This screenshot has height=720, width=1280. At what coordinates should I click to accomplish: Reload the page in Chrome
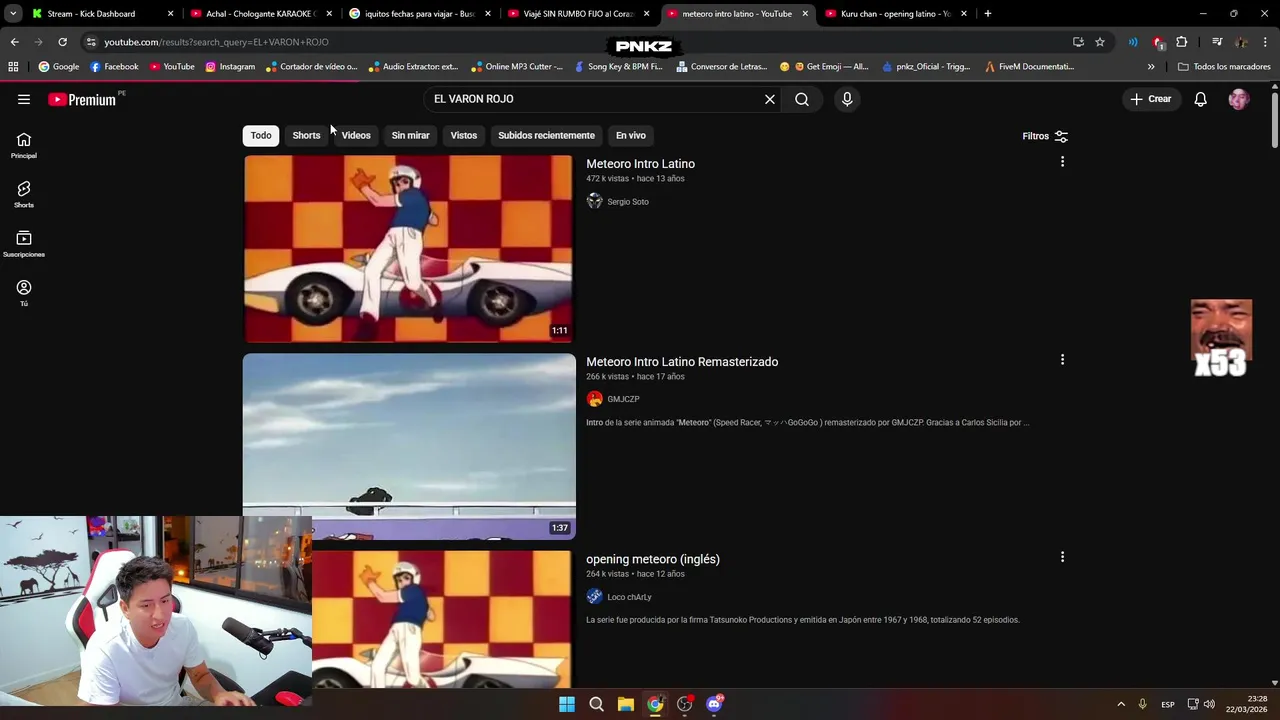[x=62, y=42]
